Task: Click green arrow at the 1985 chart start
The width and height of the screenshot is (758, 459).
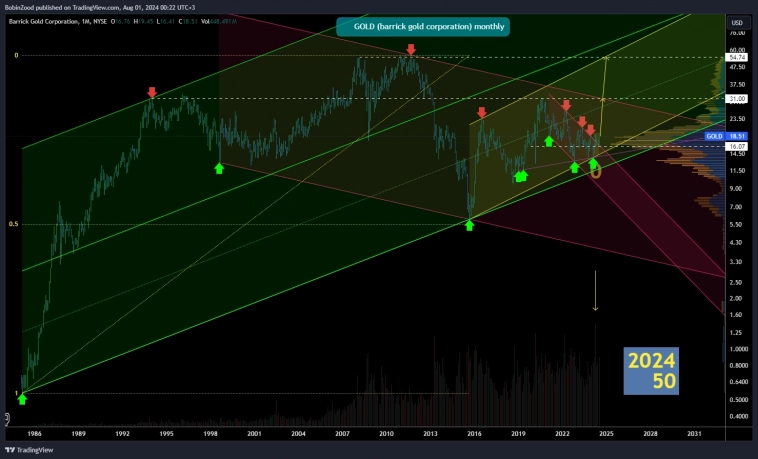Action: 22,399
